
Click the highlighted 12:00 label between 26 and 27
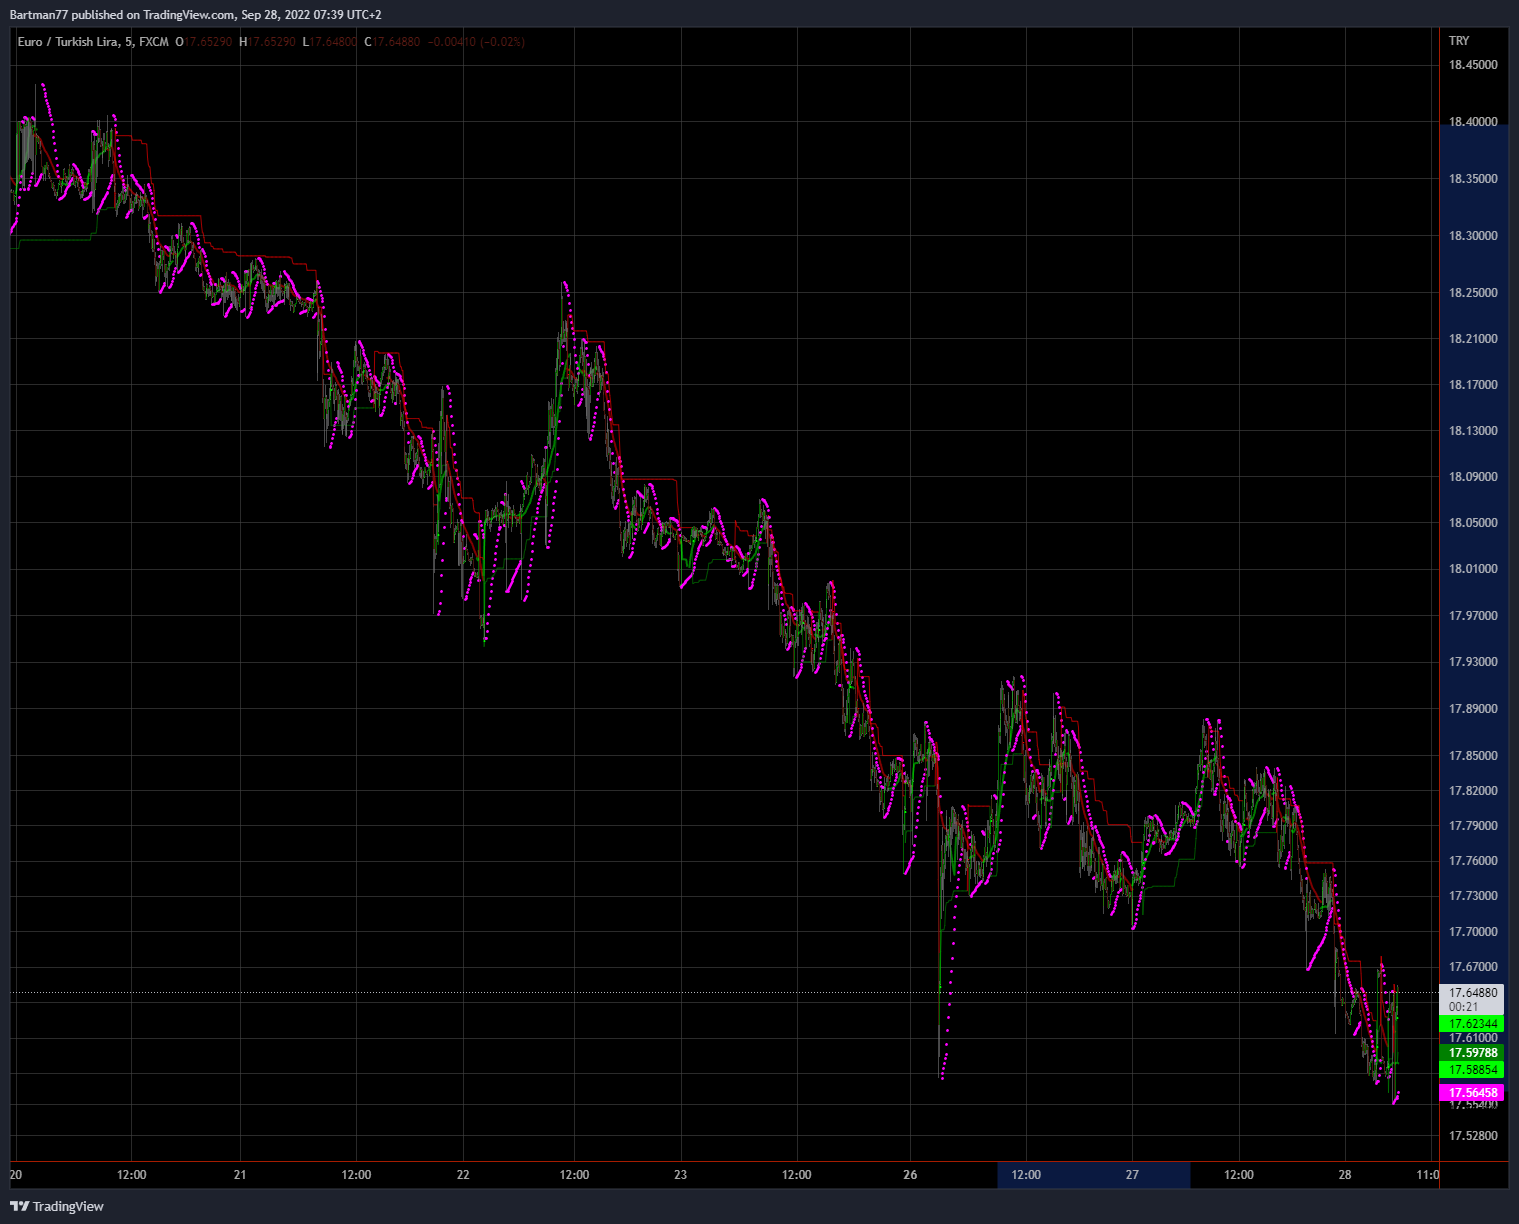[x=1026, y=1175]
